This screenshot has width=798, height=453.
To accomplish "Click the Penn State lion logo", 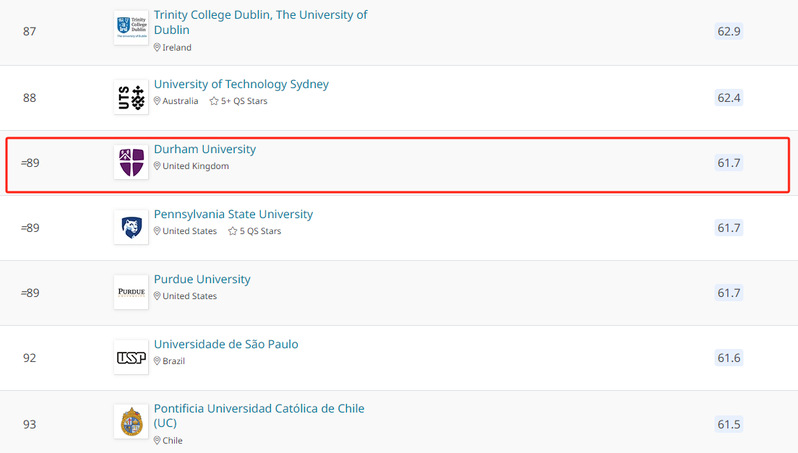I will [131, 227].
